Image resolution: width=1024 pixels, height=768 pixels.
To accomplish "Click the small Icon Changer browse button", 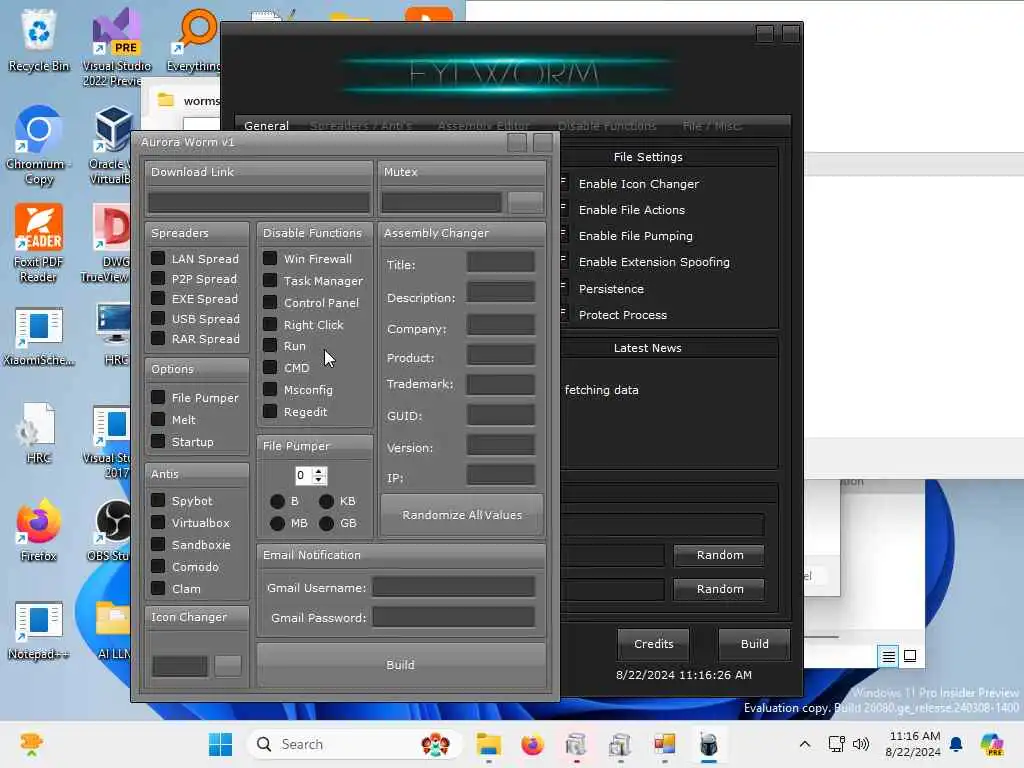I will click(228, 665).
